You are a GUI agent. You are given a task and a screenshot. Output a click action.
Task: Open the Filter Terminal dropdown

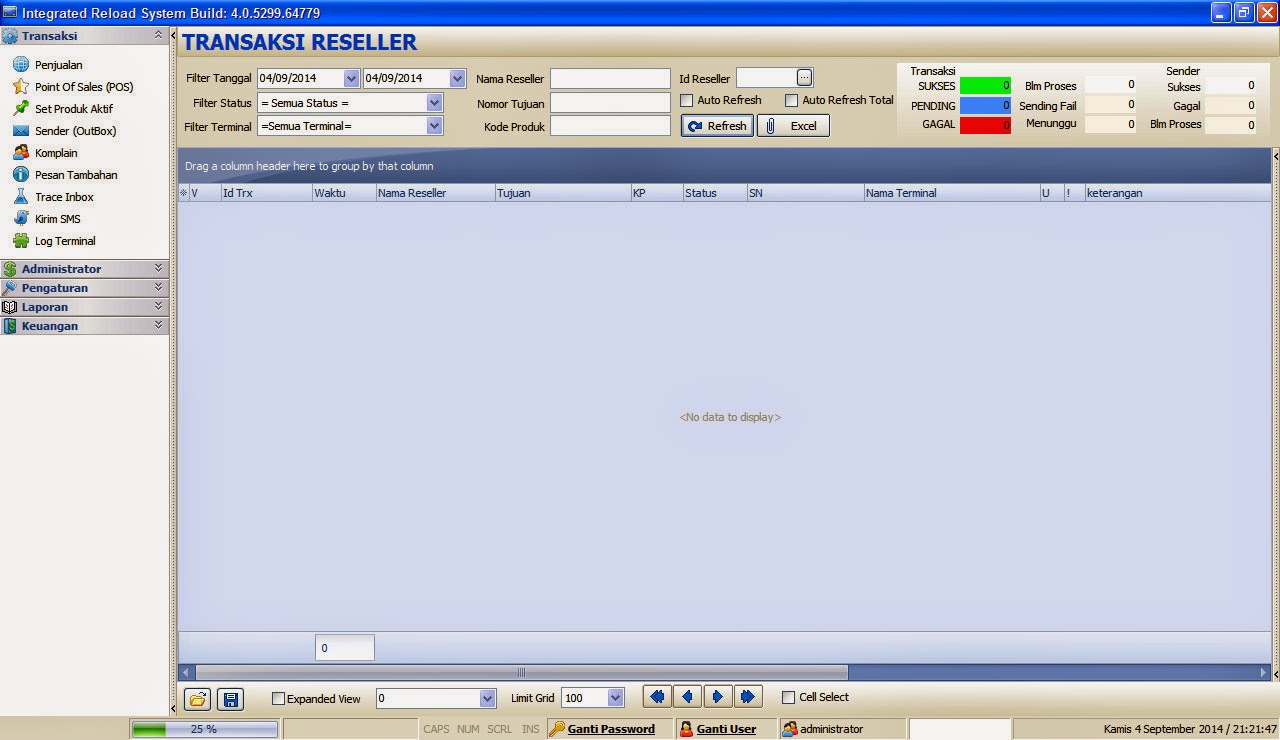coord(433,124)
